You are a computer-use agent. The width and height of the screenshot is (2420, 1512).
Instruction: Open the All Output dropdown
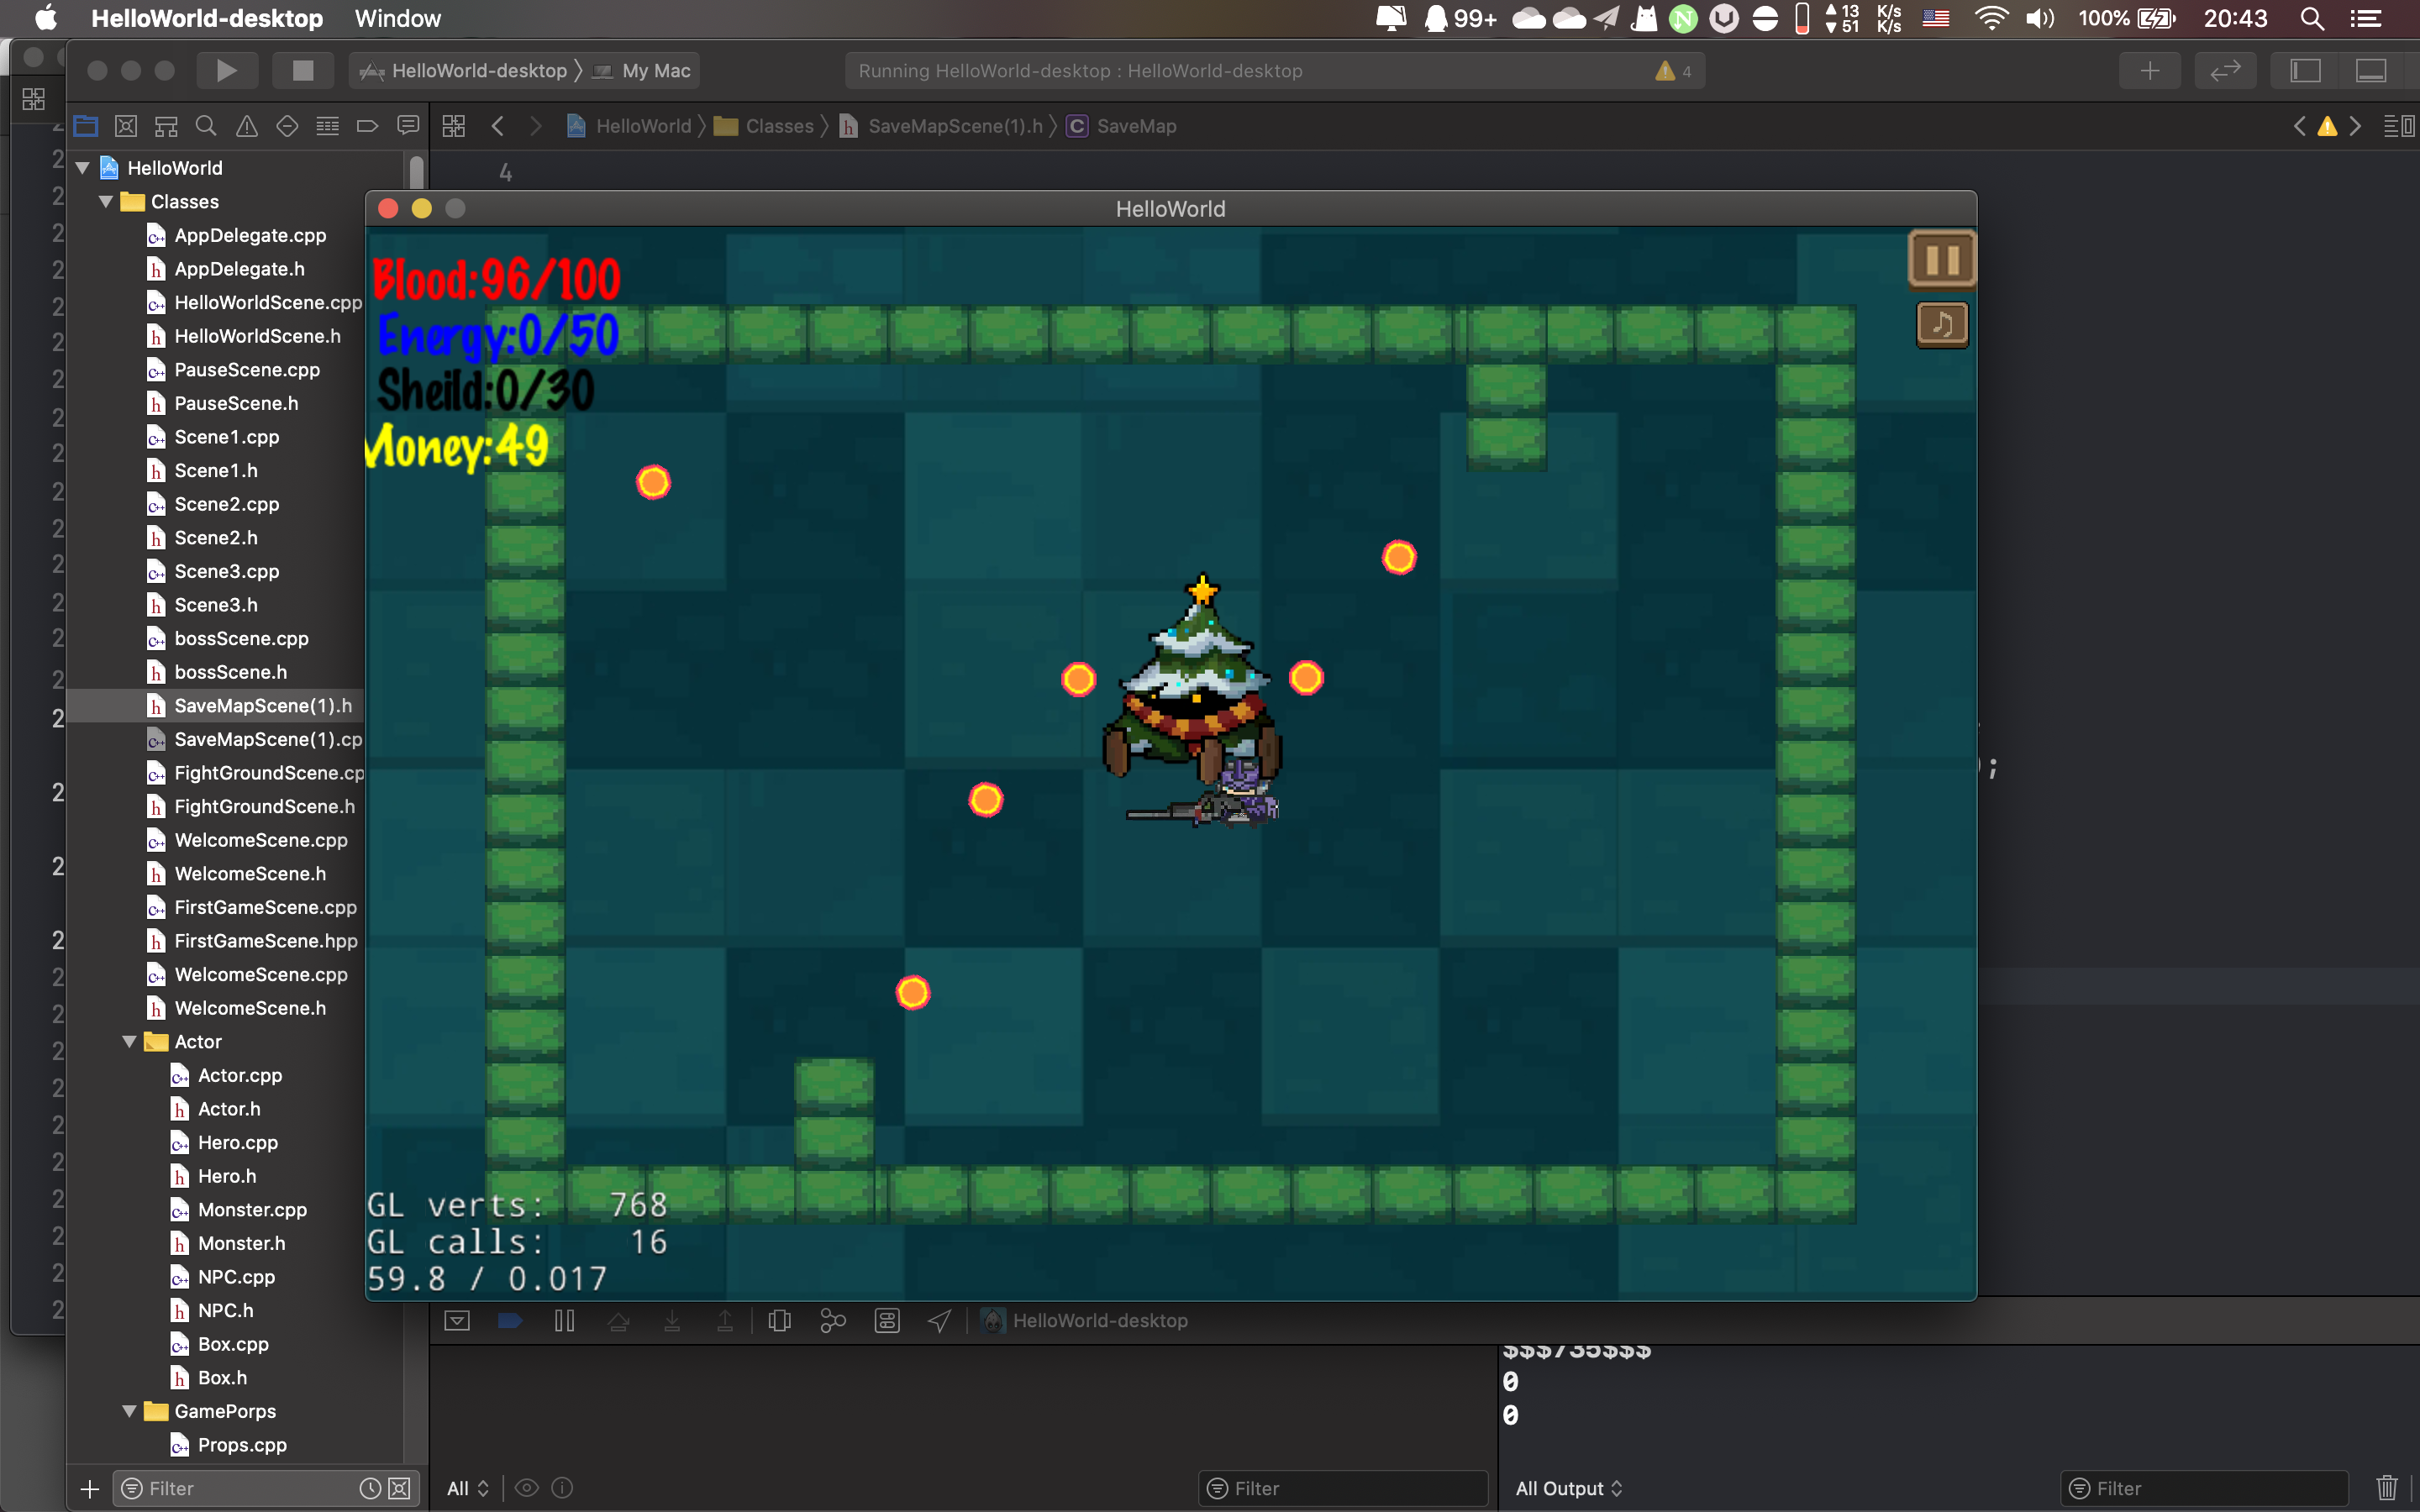1568,1488
